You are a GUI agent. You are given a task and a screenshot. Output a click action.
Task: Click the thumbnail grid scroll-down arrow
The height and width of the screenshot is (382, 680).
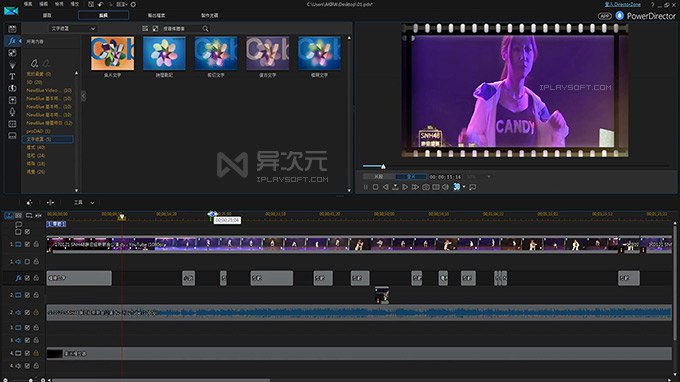click(x=349, y=190)
